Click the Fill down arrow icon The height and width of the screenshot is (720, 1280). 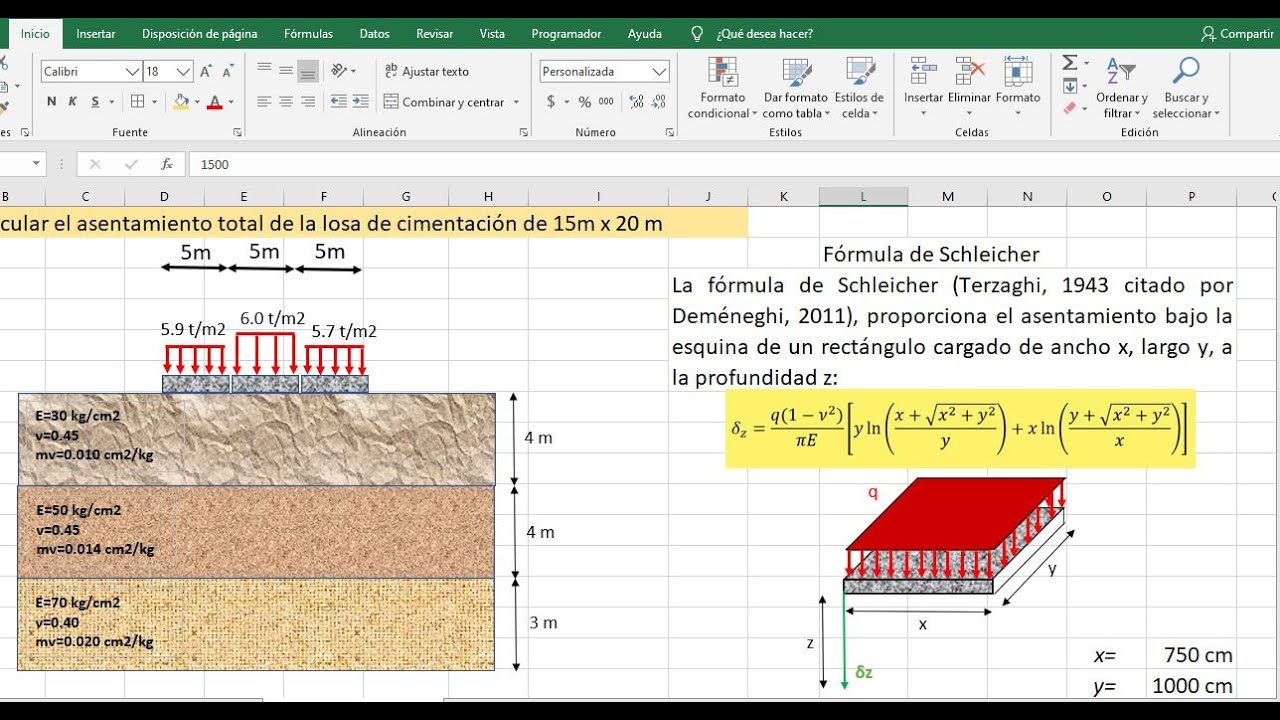(x=1069, y=86)
